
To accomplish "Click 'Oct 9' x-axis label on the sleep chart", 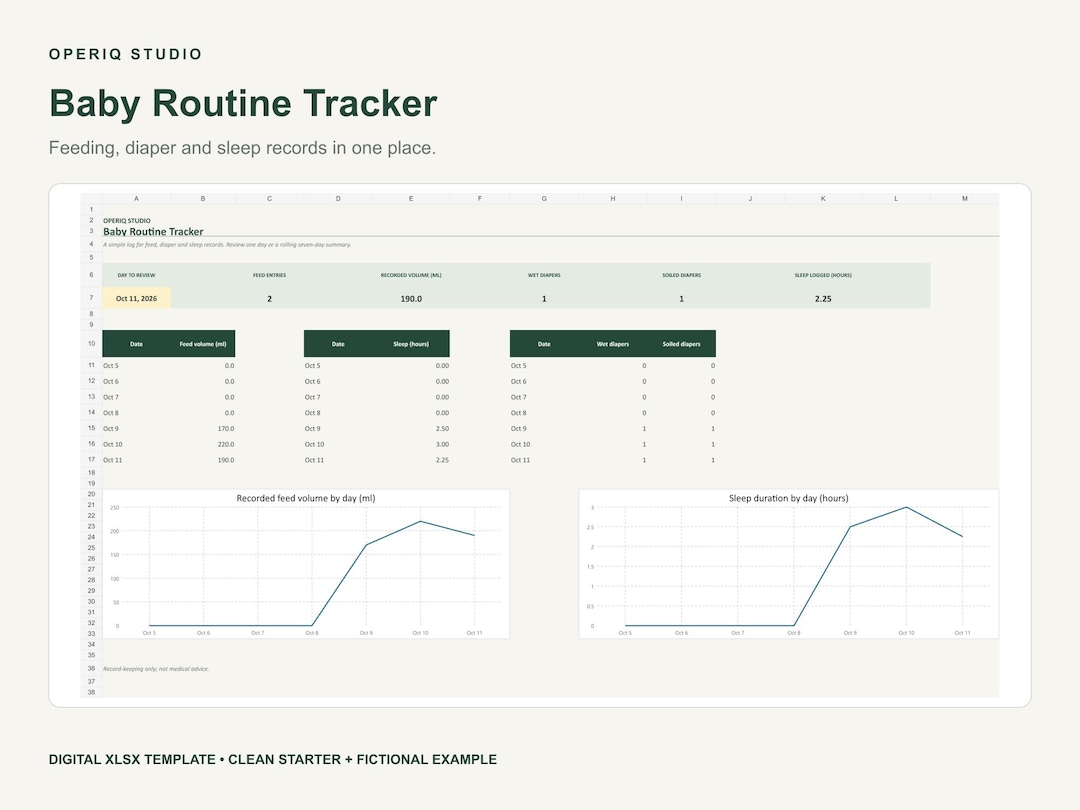I will pos(850,633).
